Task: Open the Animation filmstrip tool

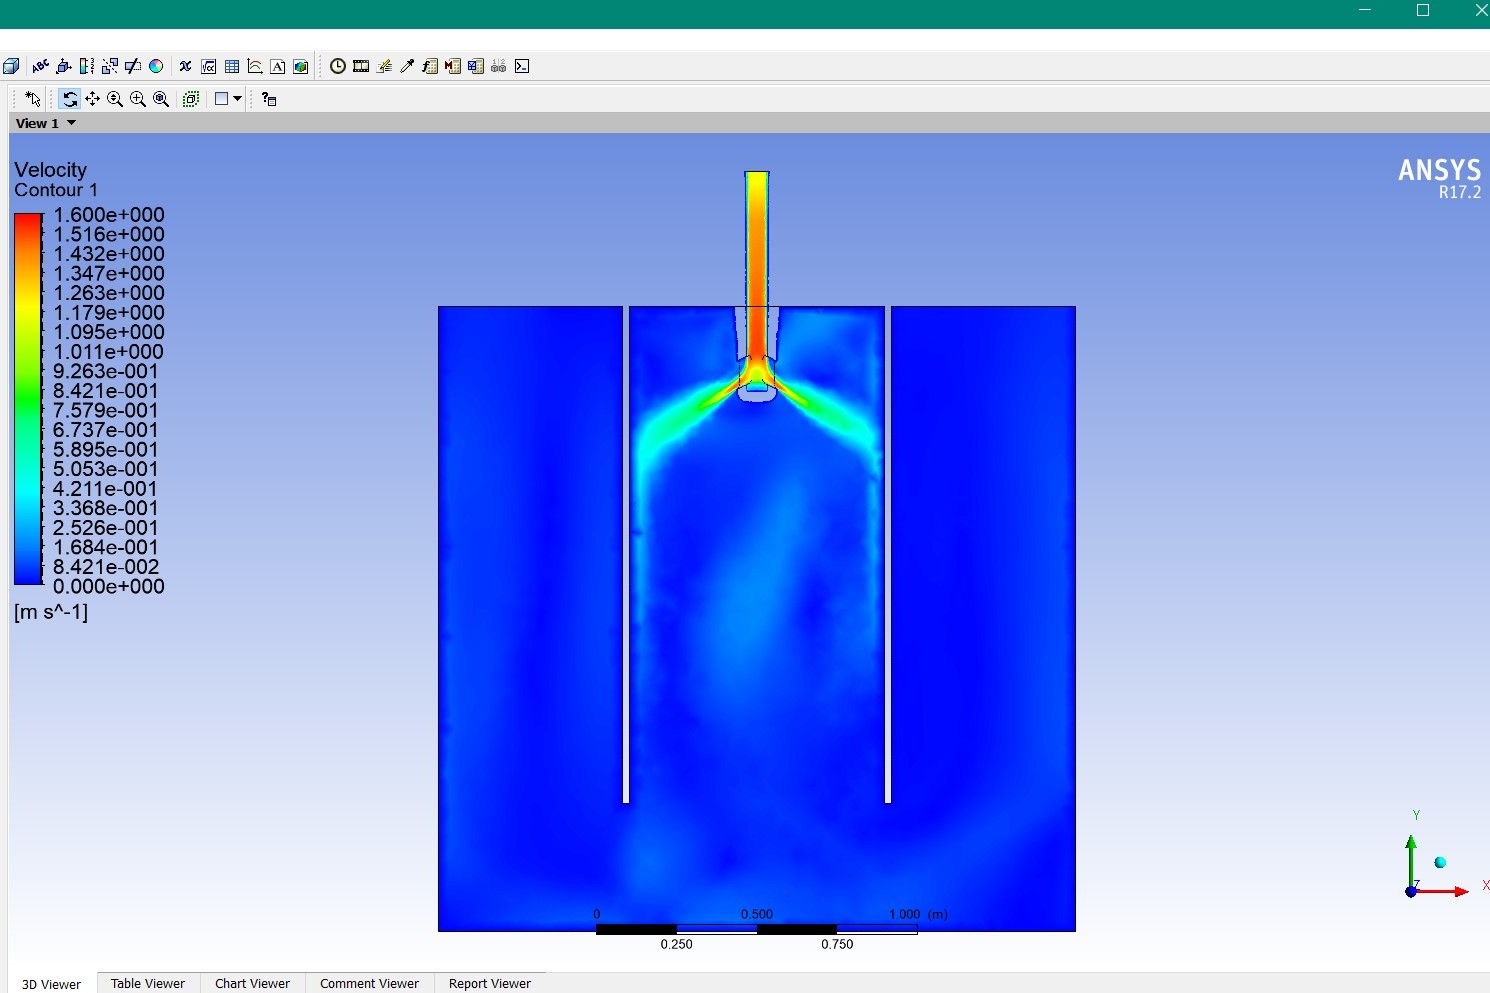Action: [361, 66]
